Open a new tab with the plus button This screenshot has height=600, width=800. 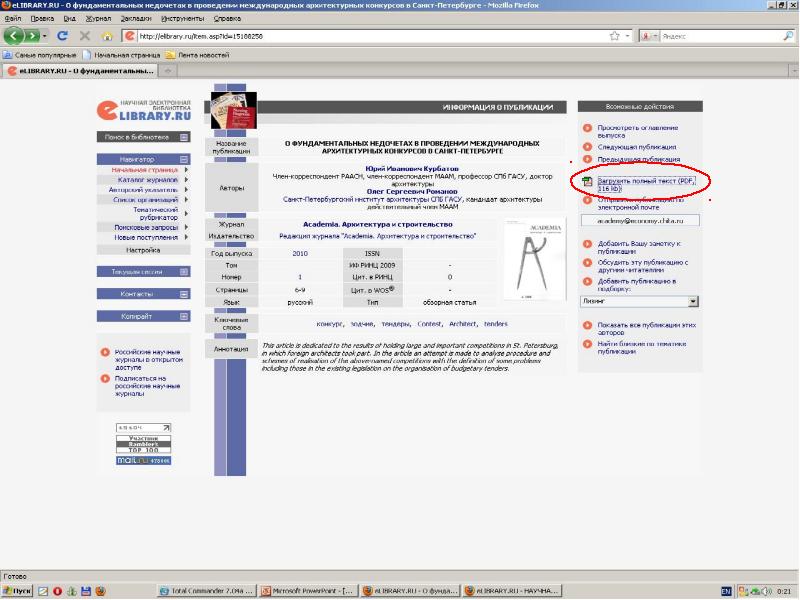(168, 71)
